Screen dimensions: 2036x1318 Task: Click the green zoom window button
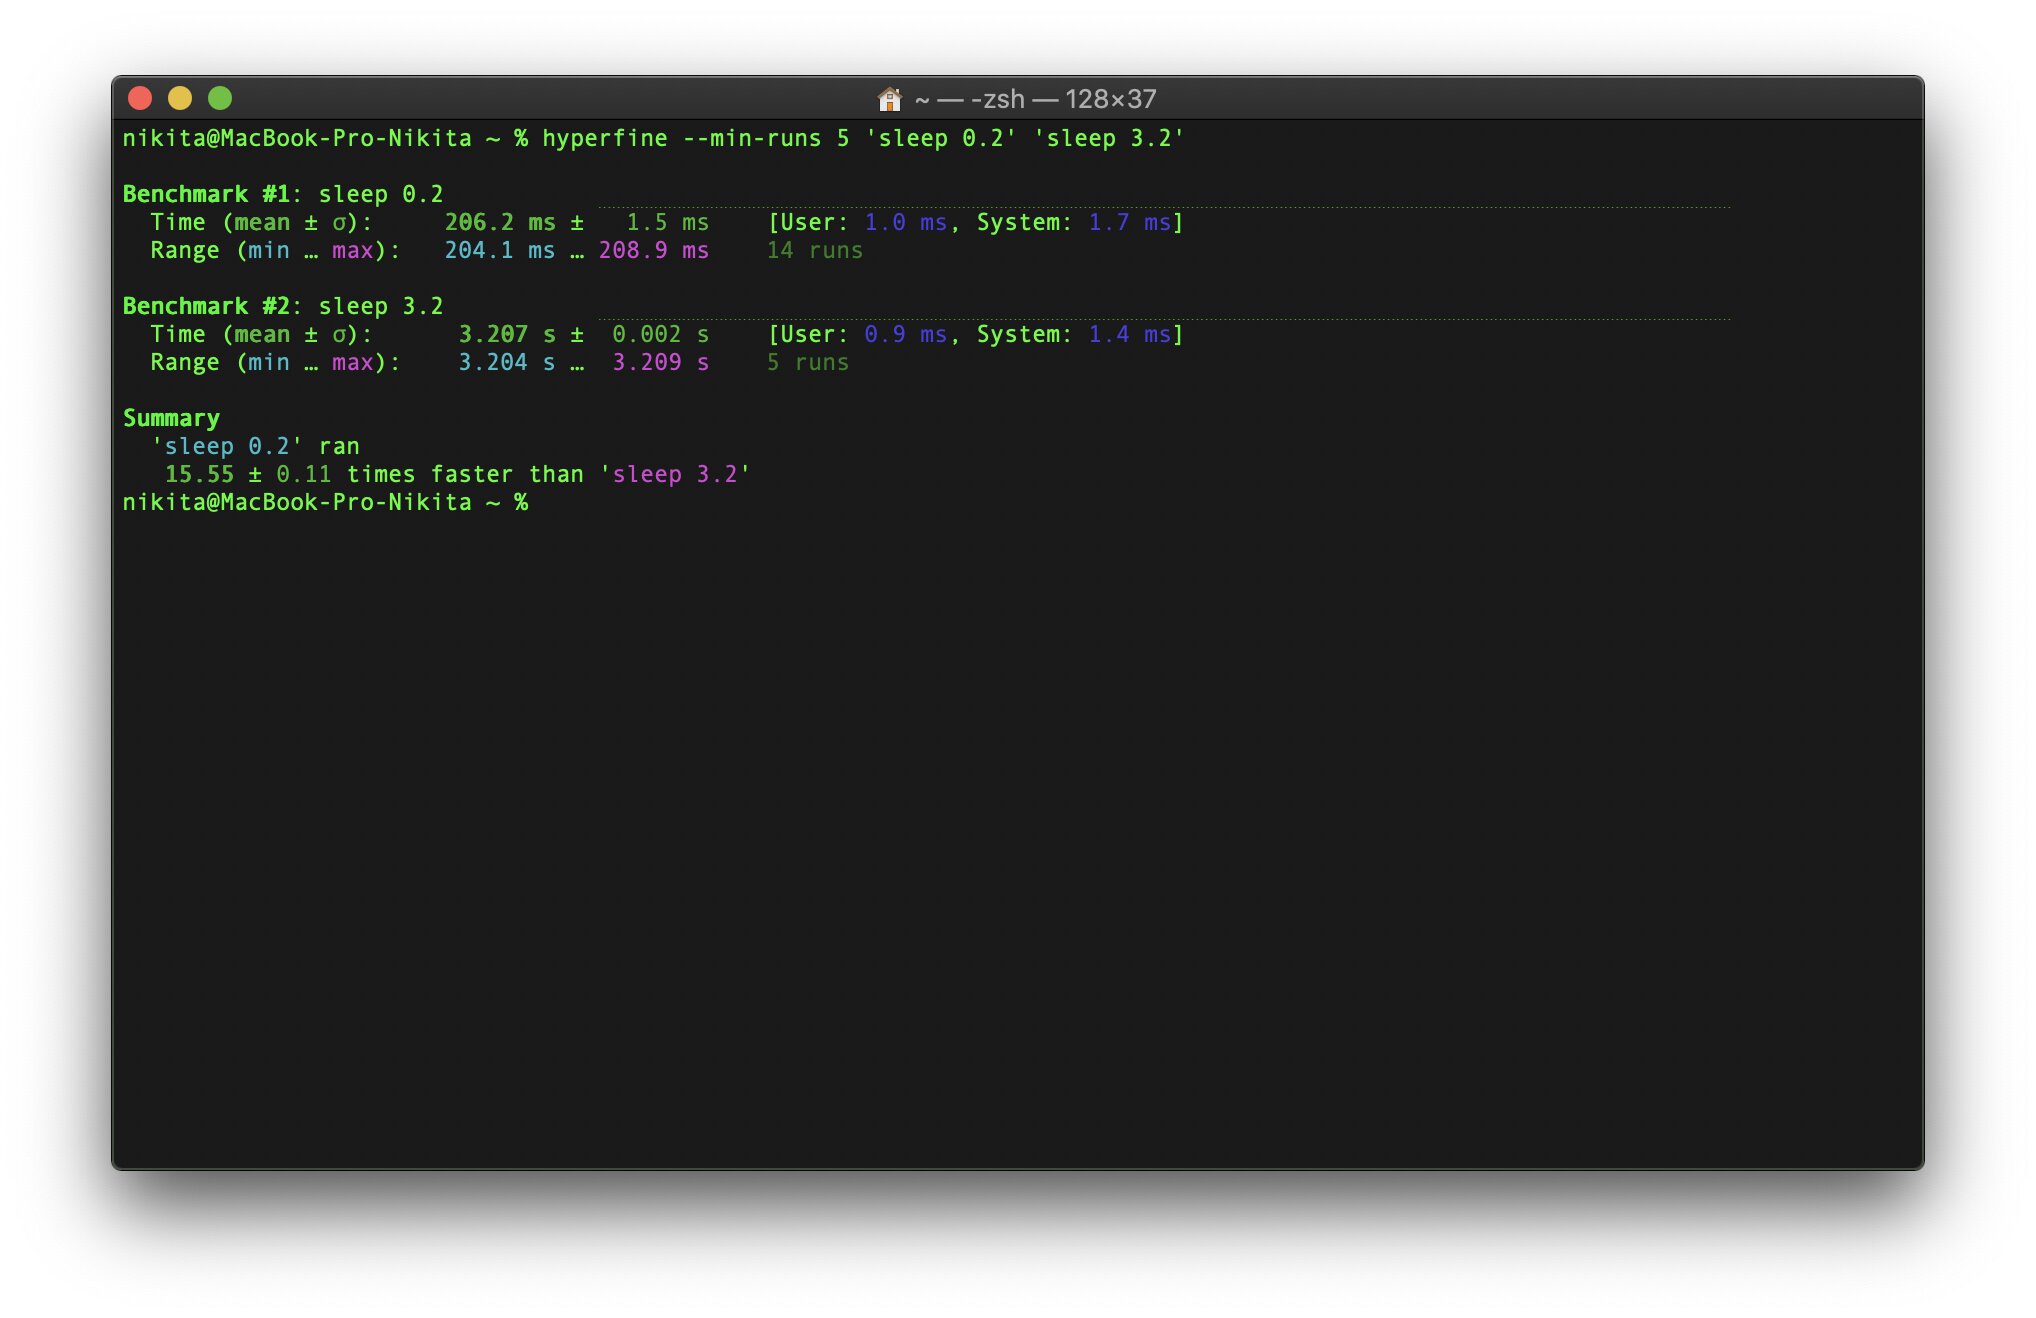click(220, 98)
